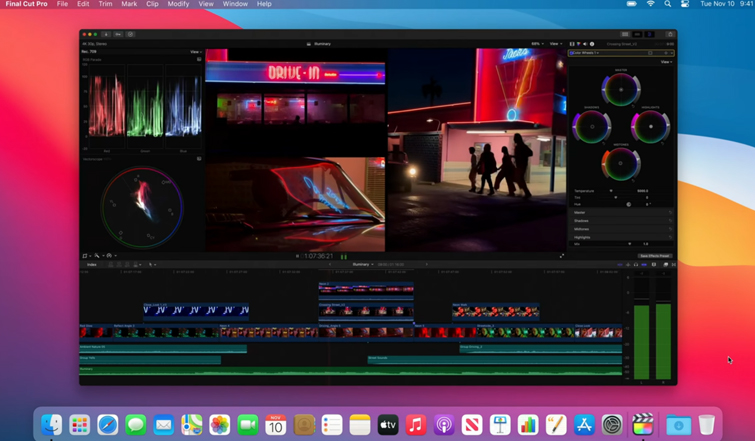Viewport: 755px width, 441px height.
Task: Open the color inspector tab icon
Action: pos(578,44)
